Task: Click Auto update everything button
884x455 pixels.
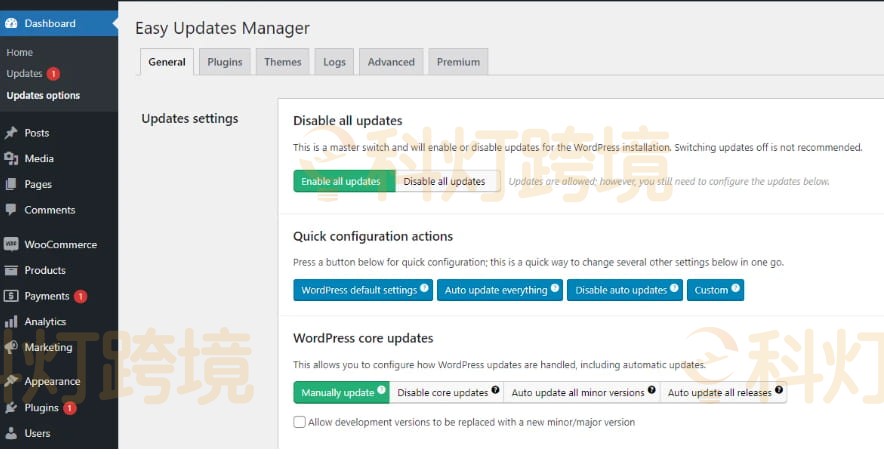Action: [x=500, y=290]
